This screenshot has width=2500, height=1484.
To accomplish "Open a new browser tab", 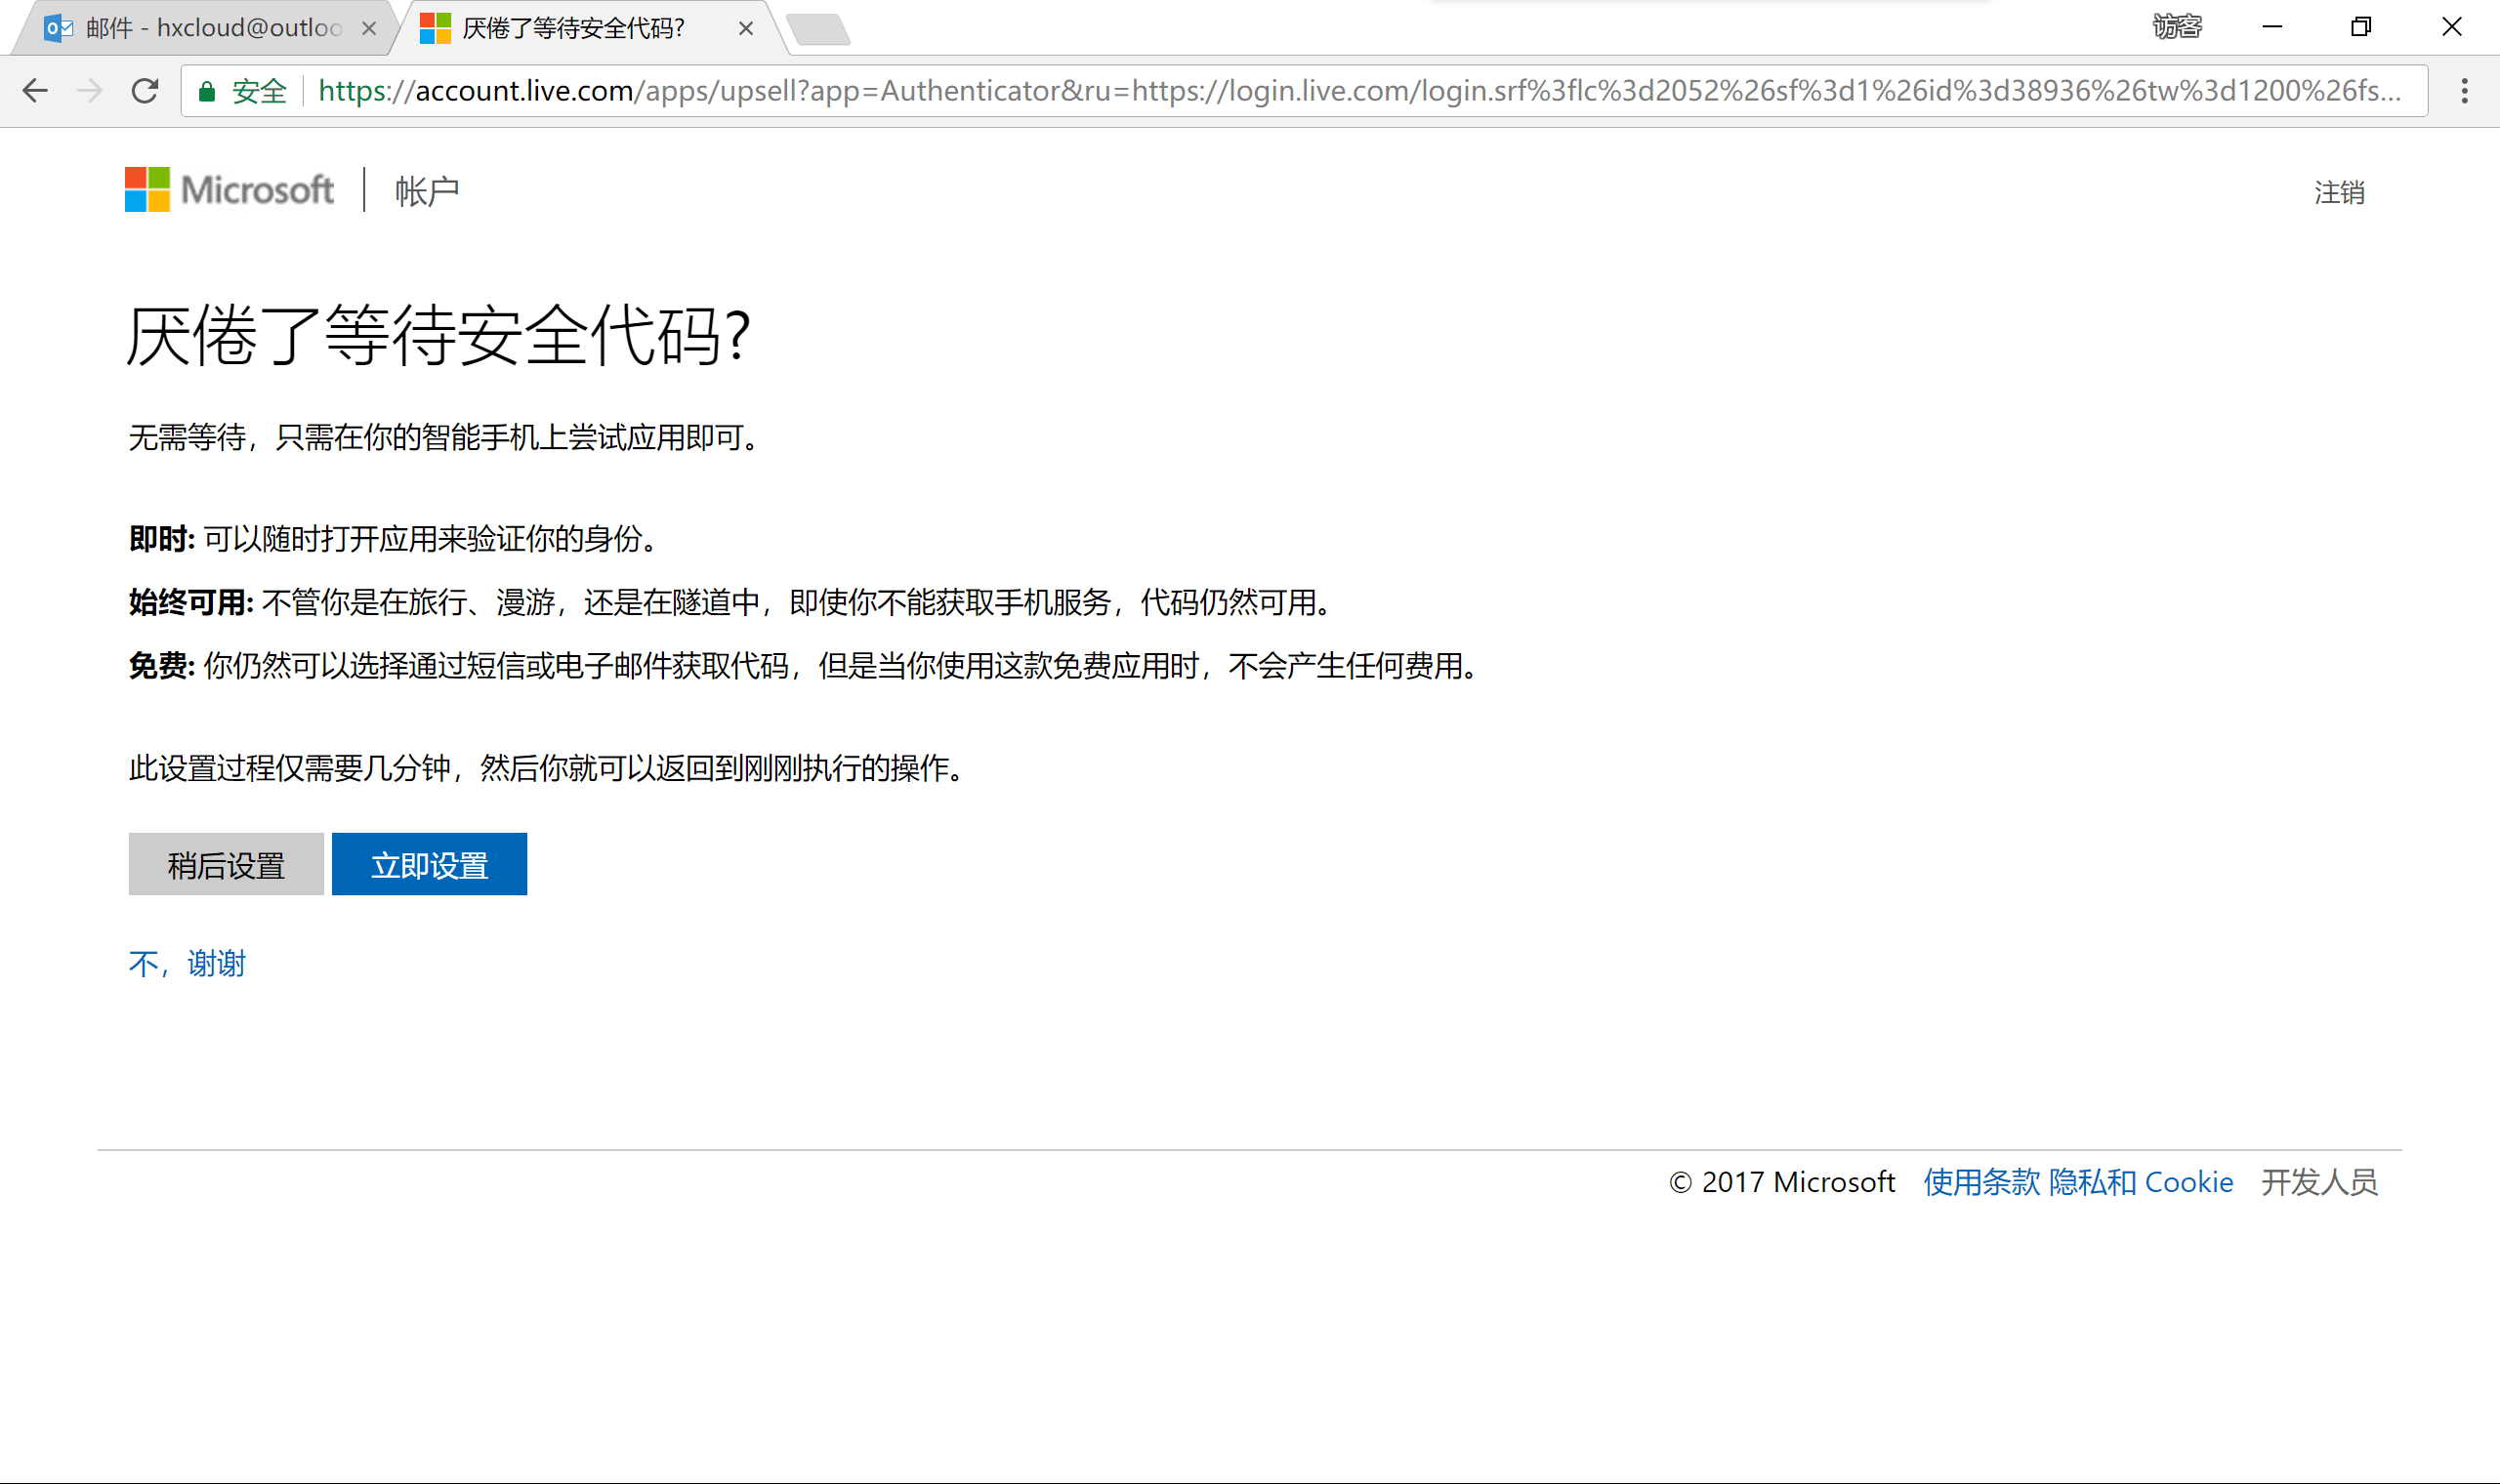I will click(x=819, y=30).
